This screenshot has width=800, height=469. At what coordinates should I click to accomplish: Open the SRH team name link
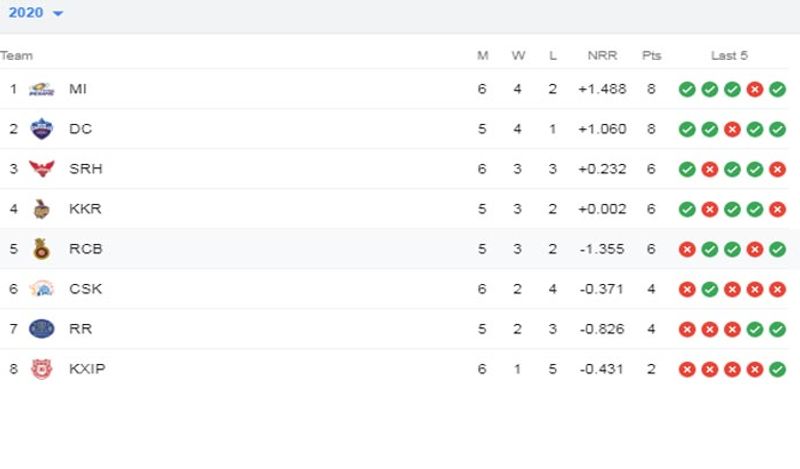coord(86,168)
